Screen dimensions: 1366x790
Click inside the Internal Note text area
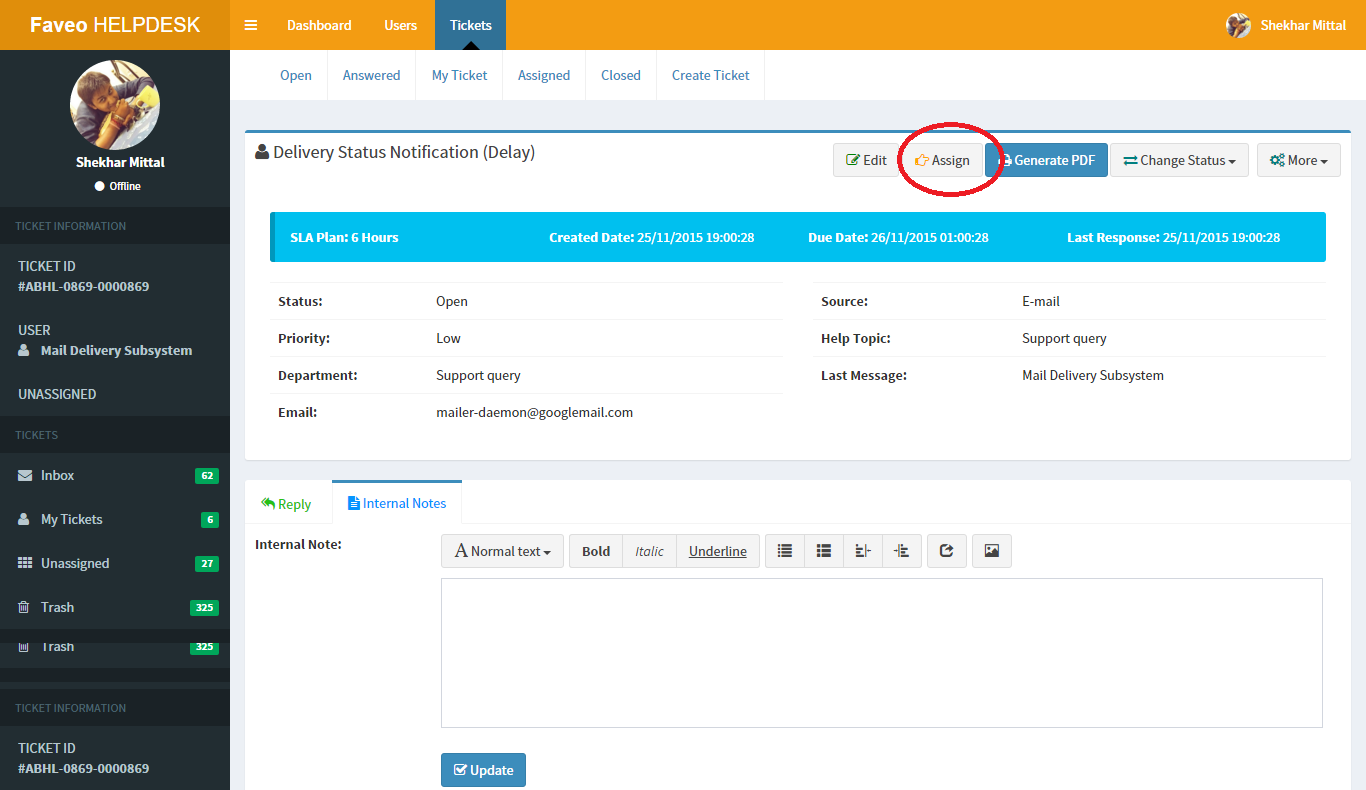pos(881,652)
